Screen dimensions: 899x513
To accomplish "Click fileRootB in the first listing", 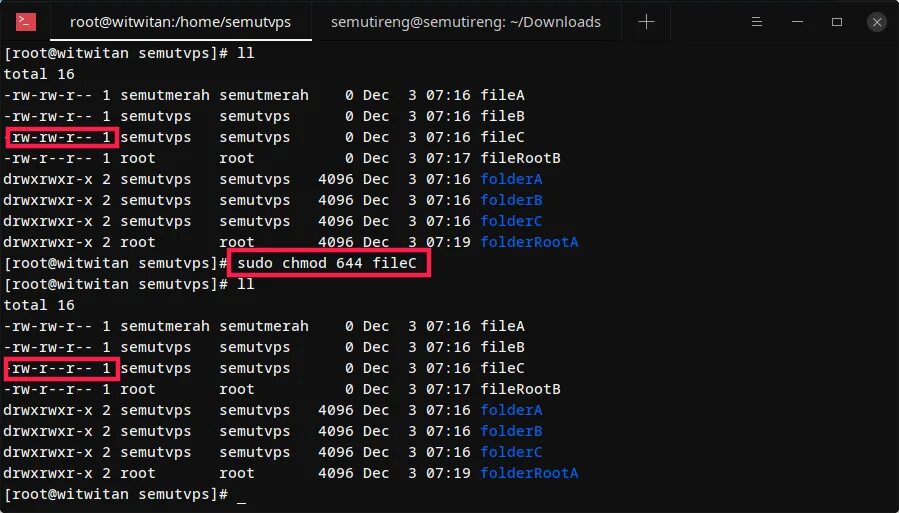I will point(521,158).
